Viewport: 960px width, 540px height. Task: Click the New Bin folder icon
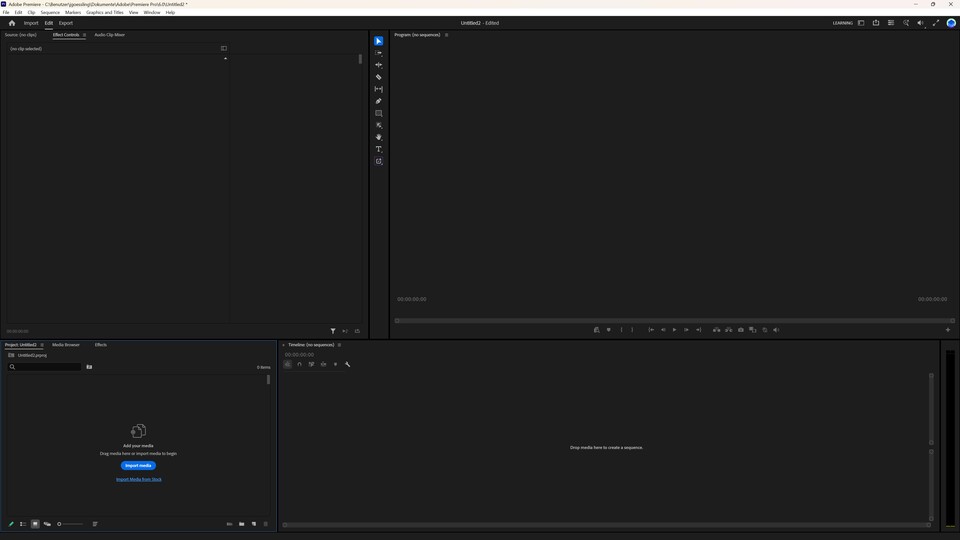coord(242,524)
